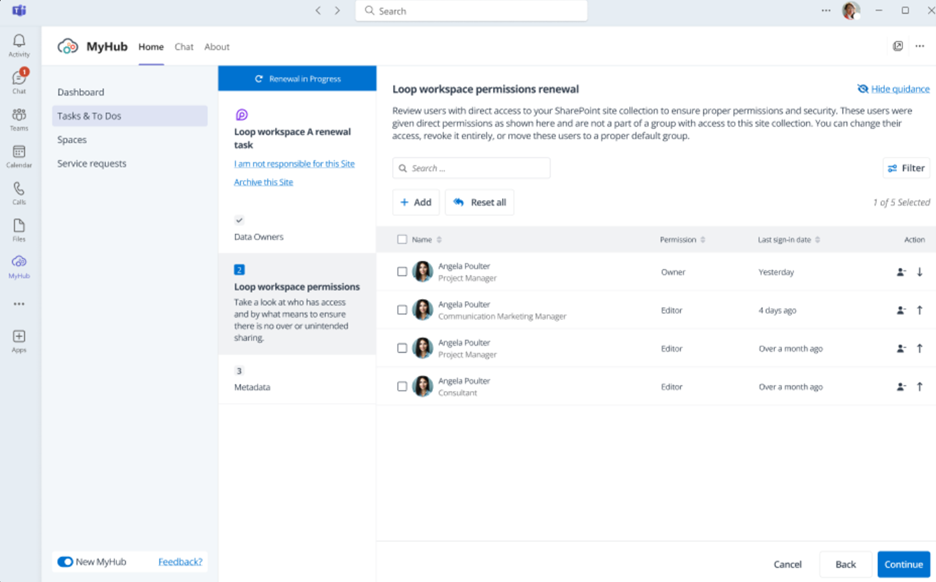This screenshot has height=582, width=936.
Task: Open Calendar from the left rail
Action: coord(19,155)
